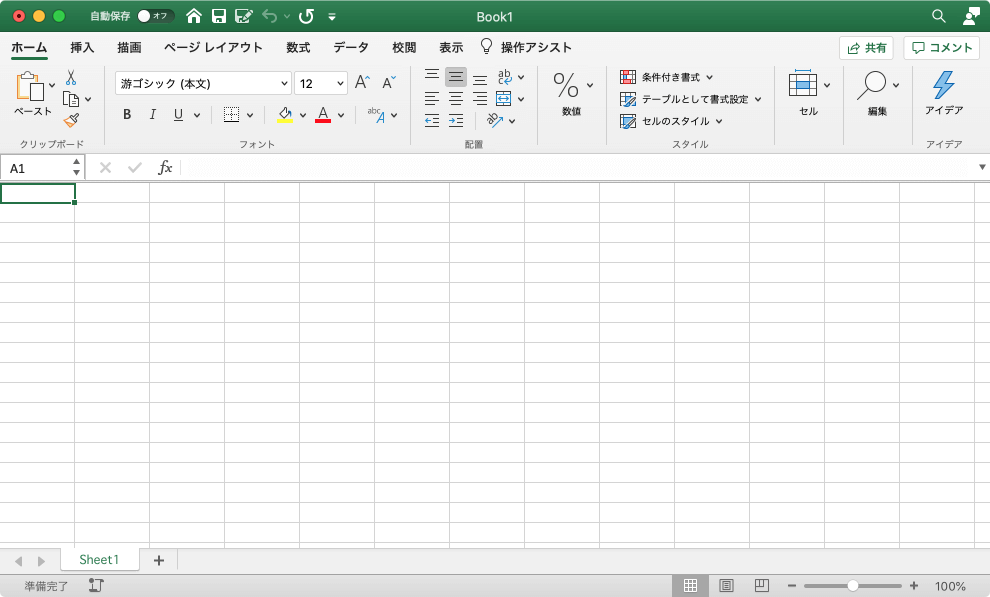Click the wrap text icon
This screenshot has height=597, width=990.
click(504, 77)
